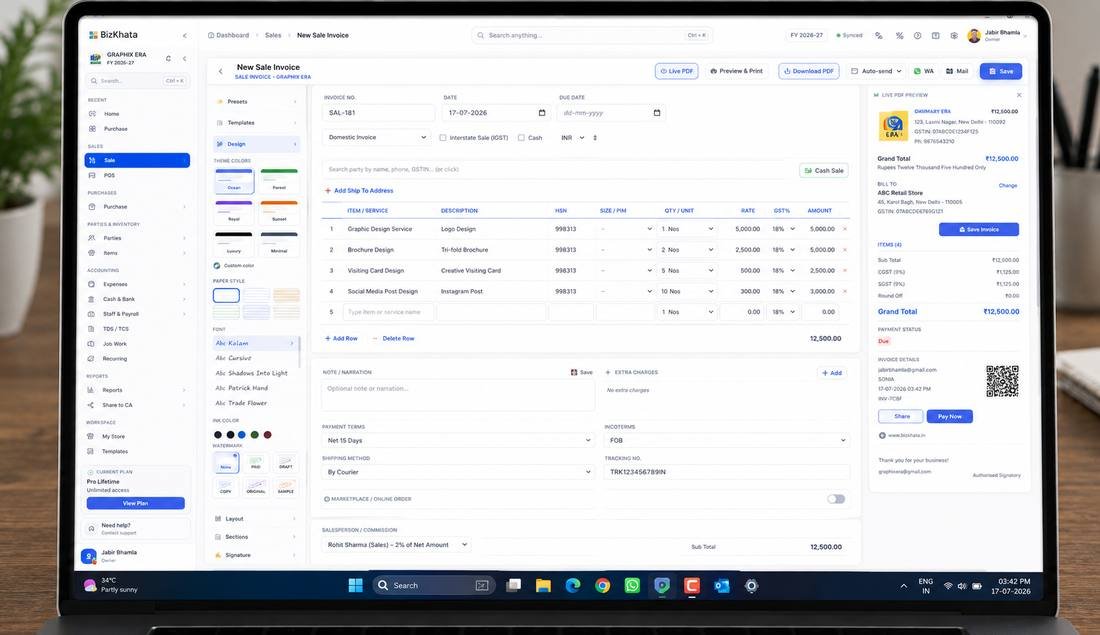Click the Preview & Print button
This screenshot has width=1100, height=635.
pyautogui.click(x=737, y=71)
